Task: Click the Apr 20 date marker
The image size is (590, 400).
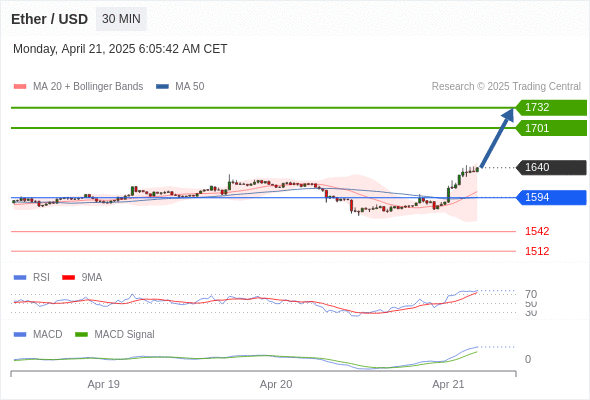Action: coord(276,384)
